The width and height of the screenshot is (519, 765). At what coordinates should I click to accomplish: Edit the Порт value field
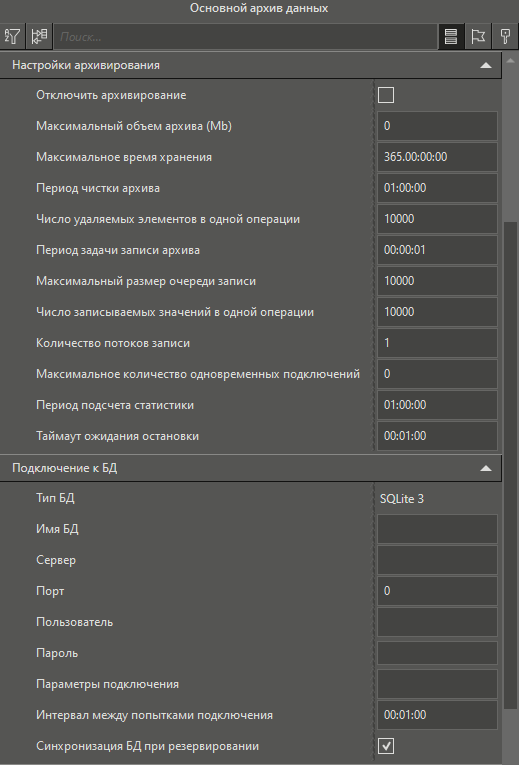pyautogui.click(x=437, y=591)
